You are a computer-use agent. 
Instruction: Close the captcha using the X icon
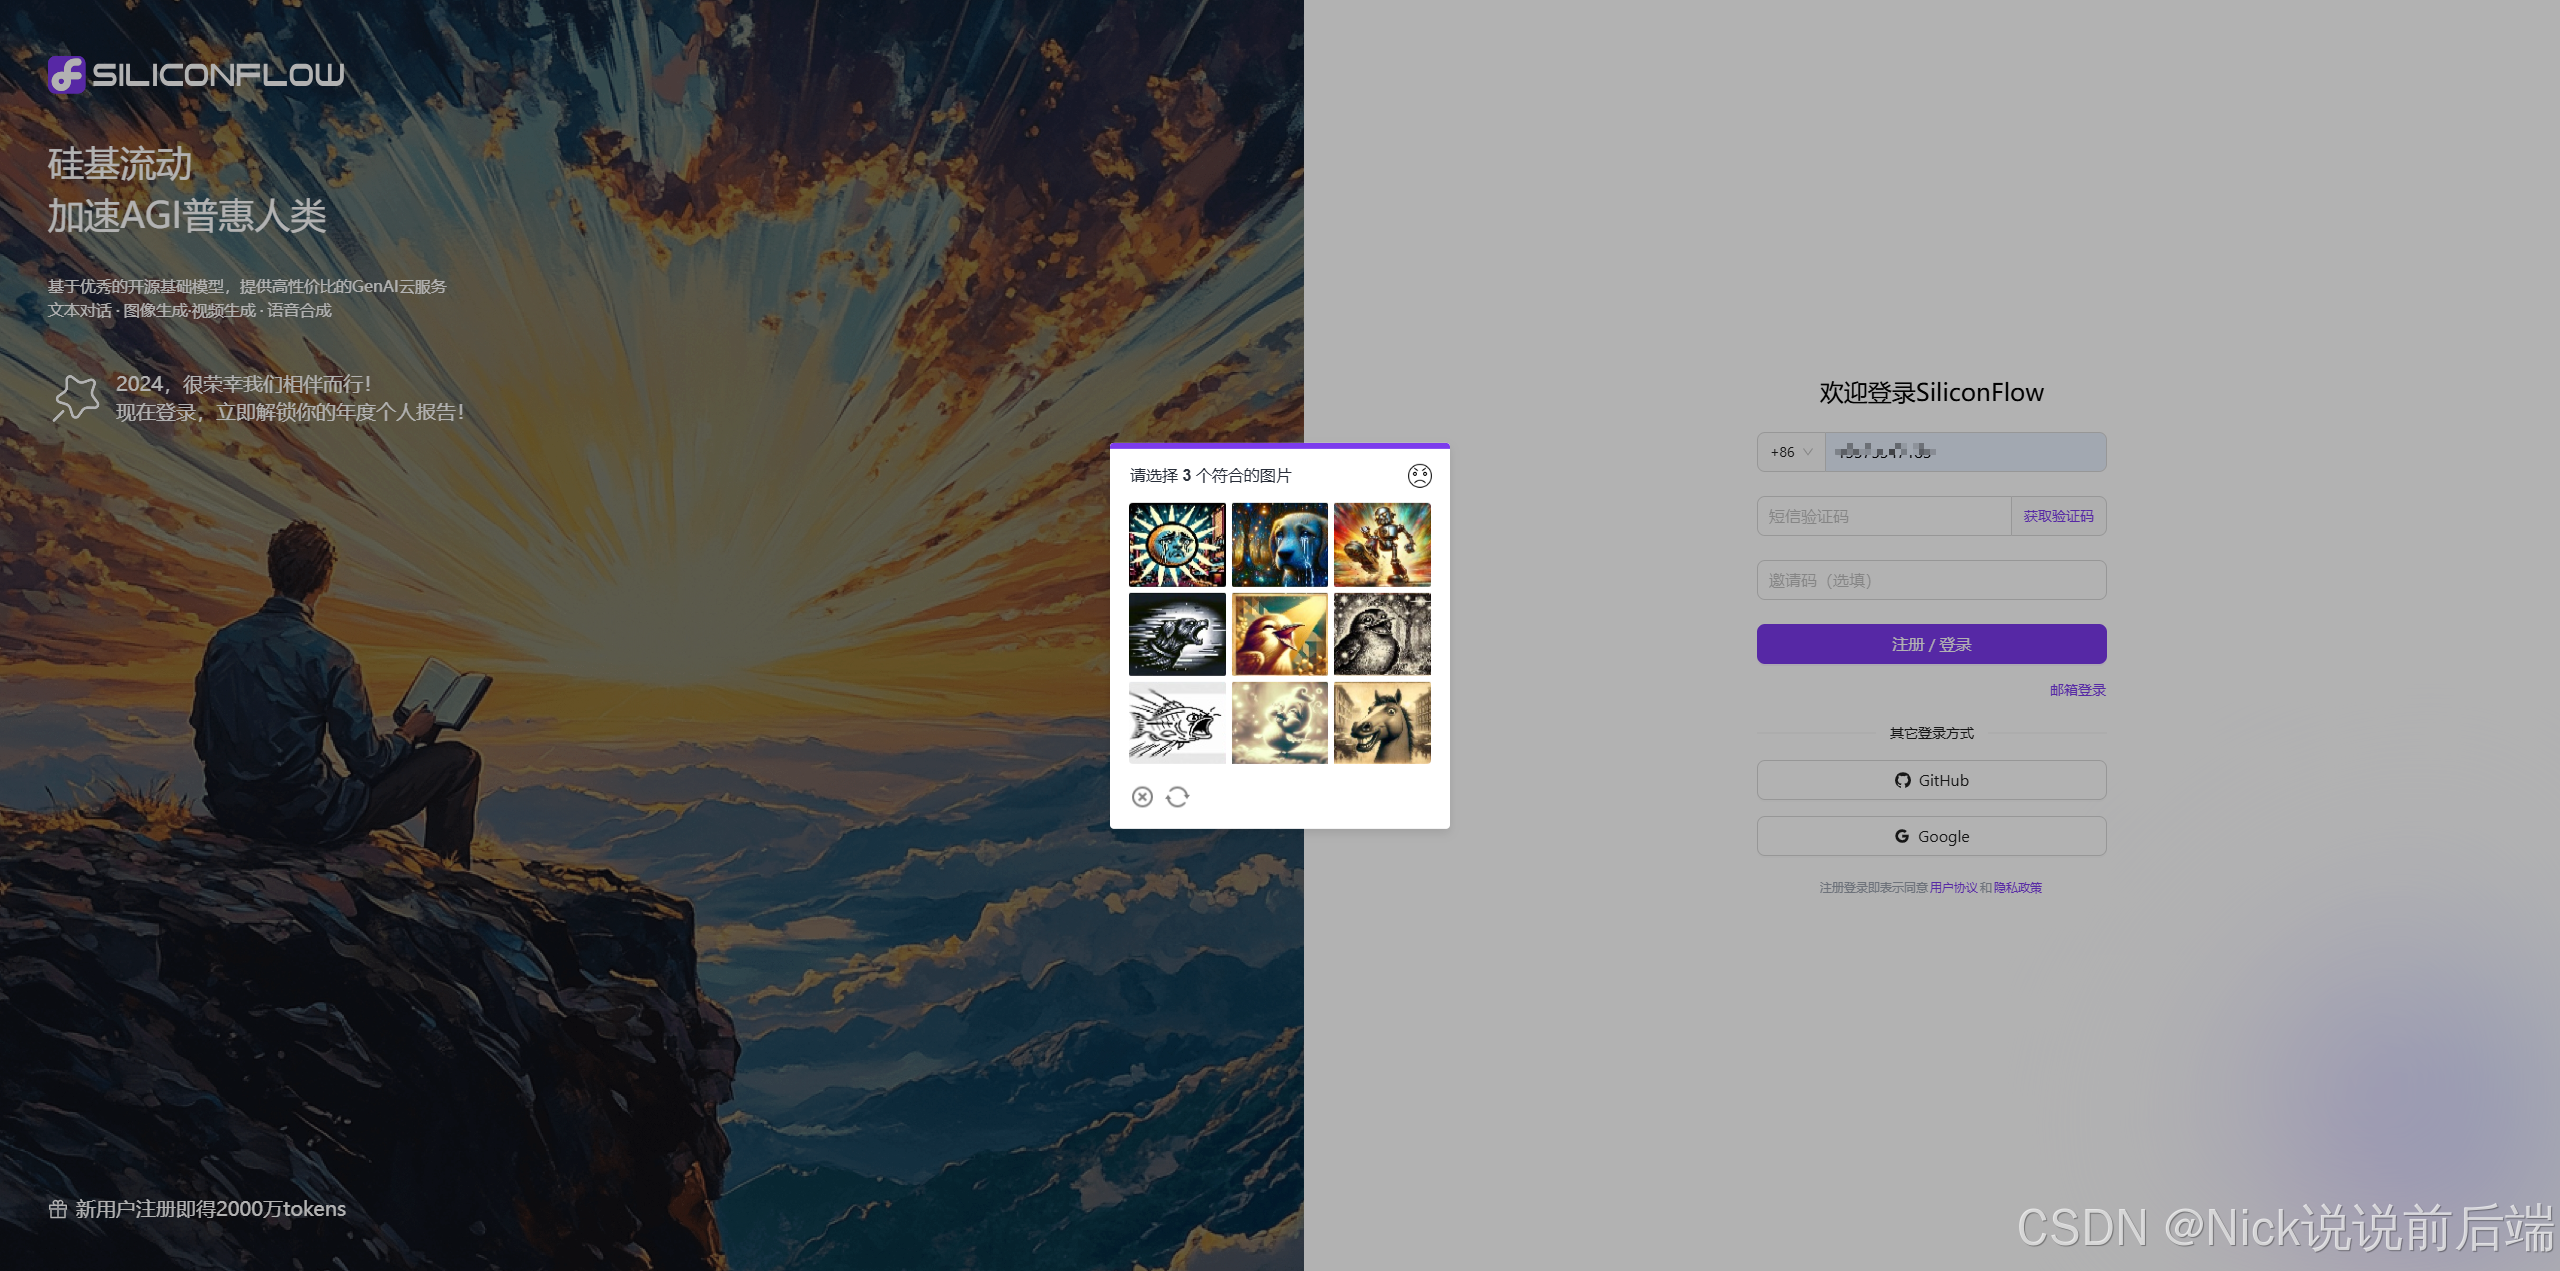coord(1142,796)
